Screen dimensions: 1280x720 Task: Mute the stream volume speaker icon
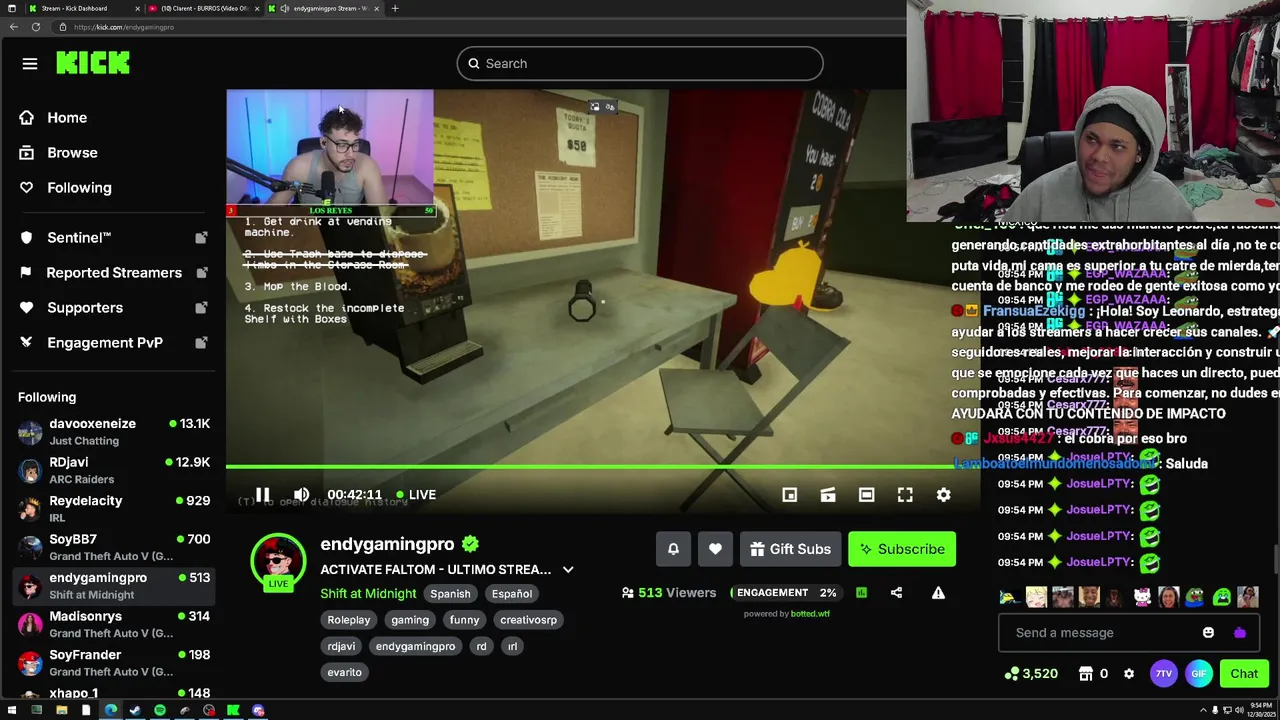pos(301,495)
